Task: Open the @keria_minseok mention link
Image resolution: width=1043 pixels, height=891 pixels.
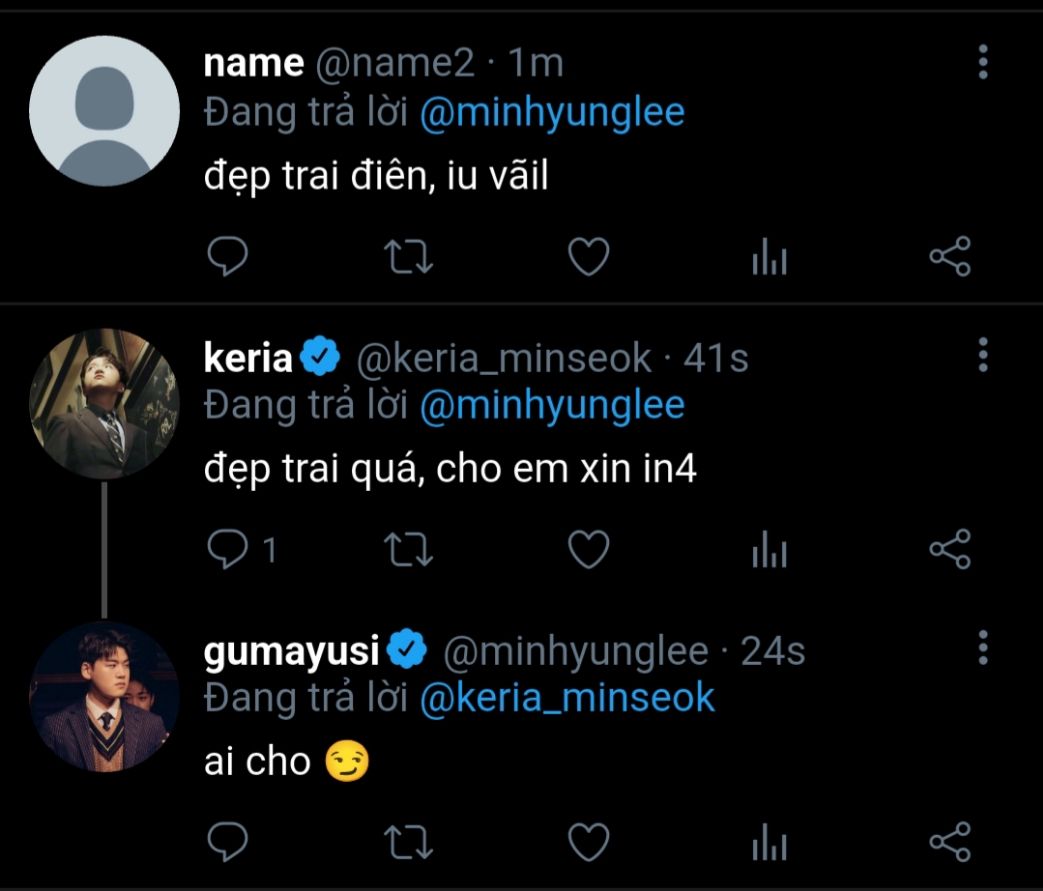Action: tap(567, 698)
